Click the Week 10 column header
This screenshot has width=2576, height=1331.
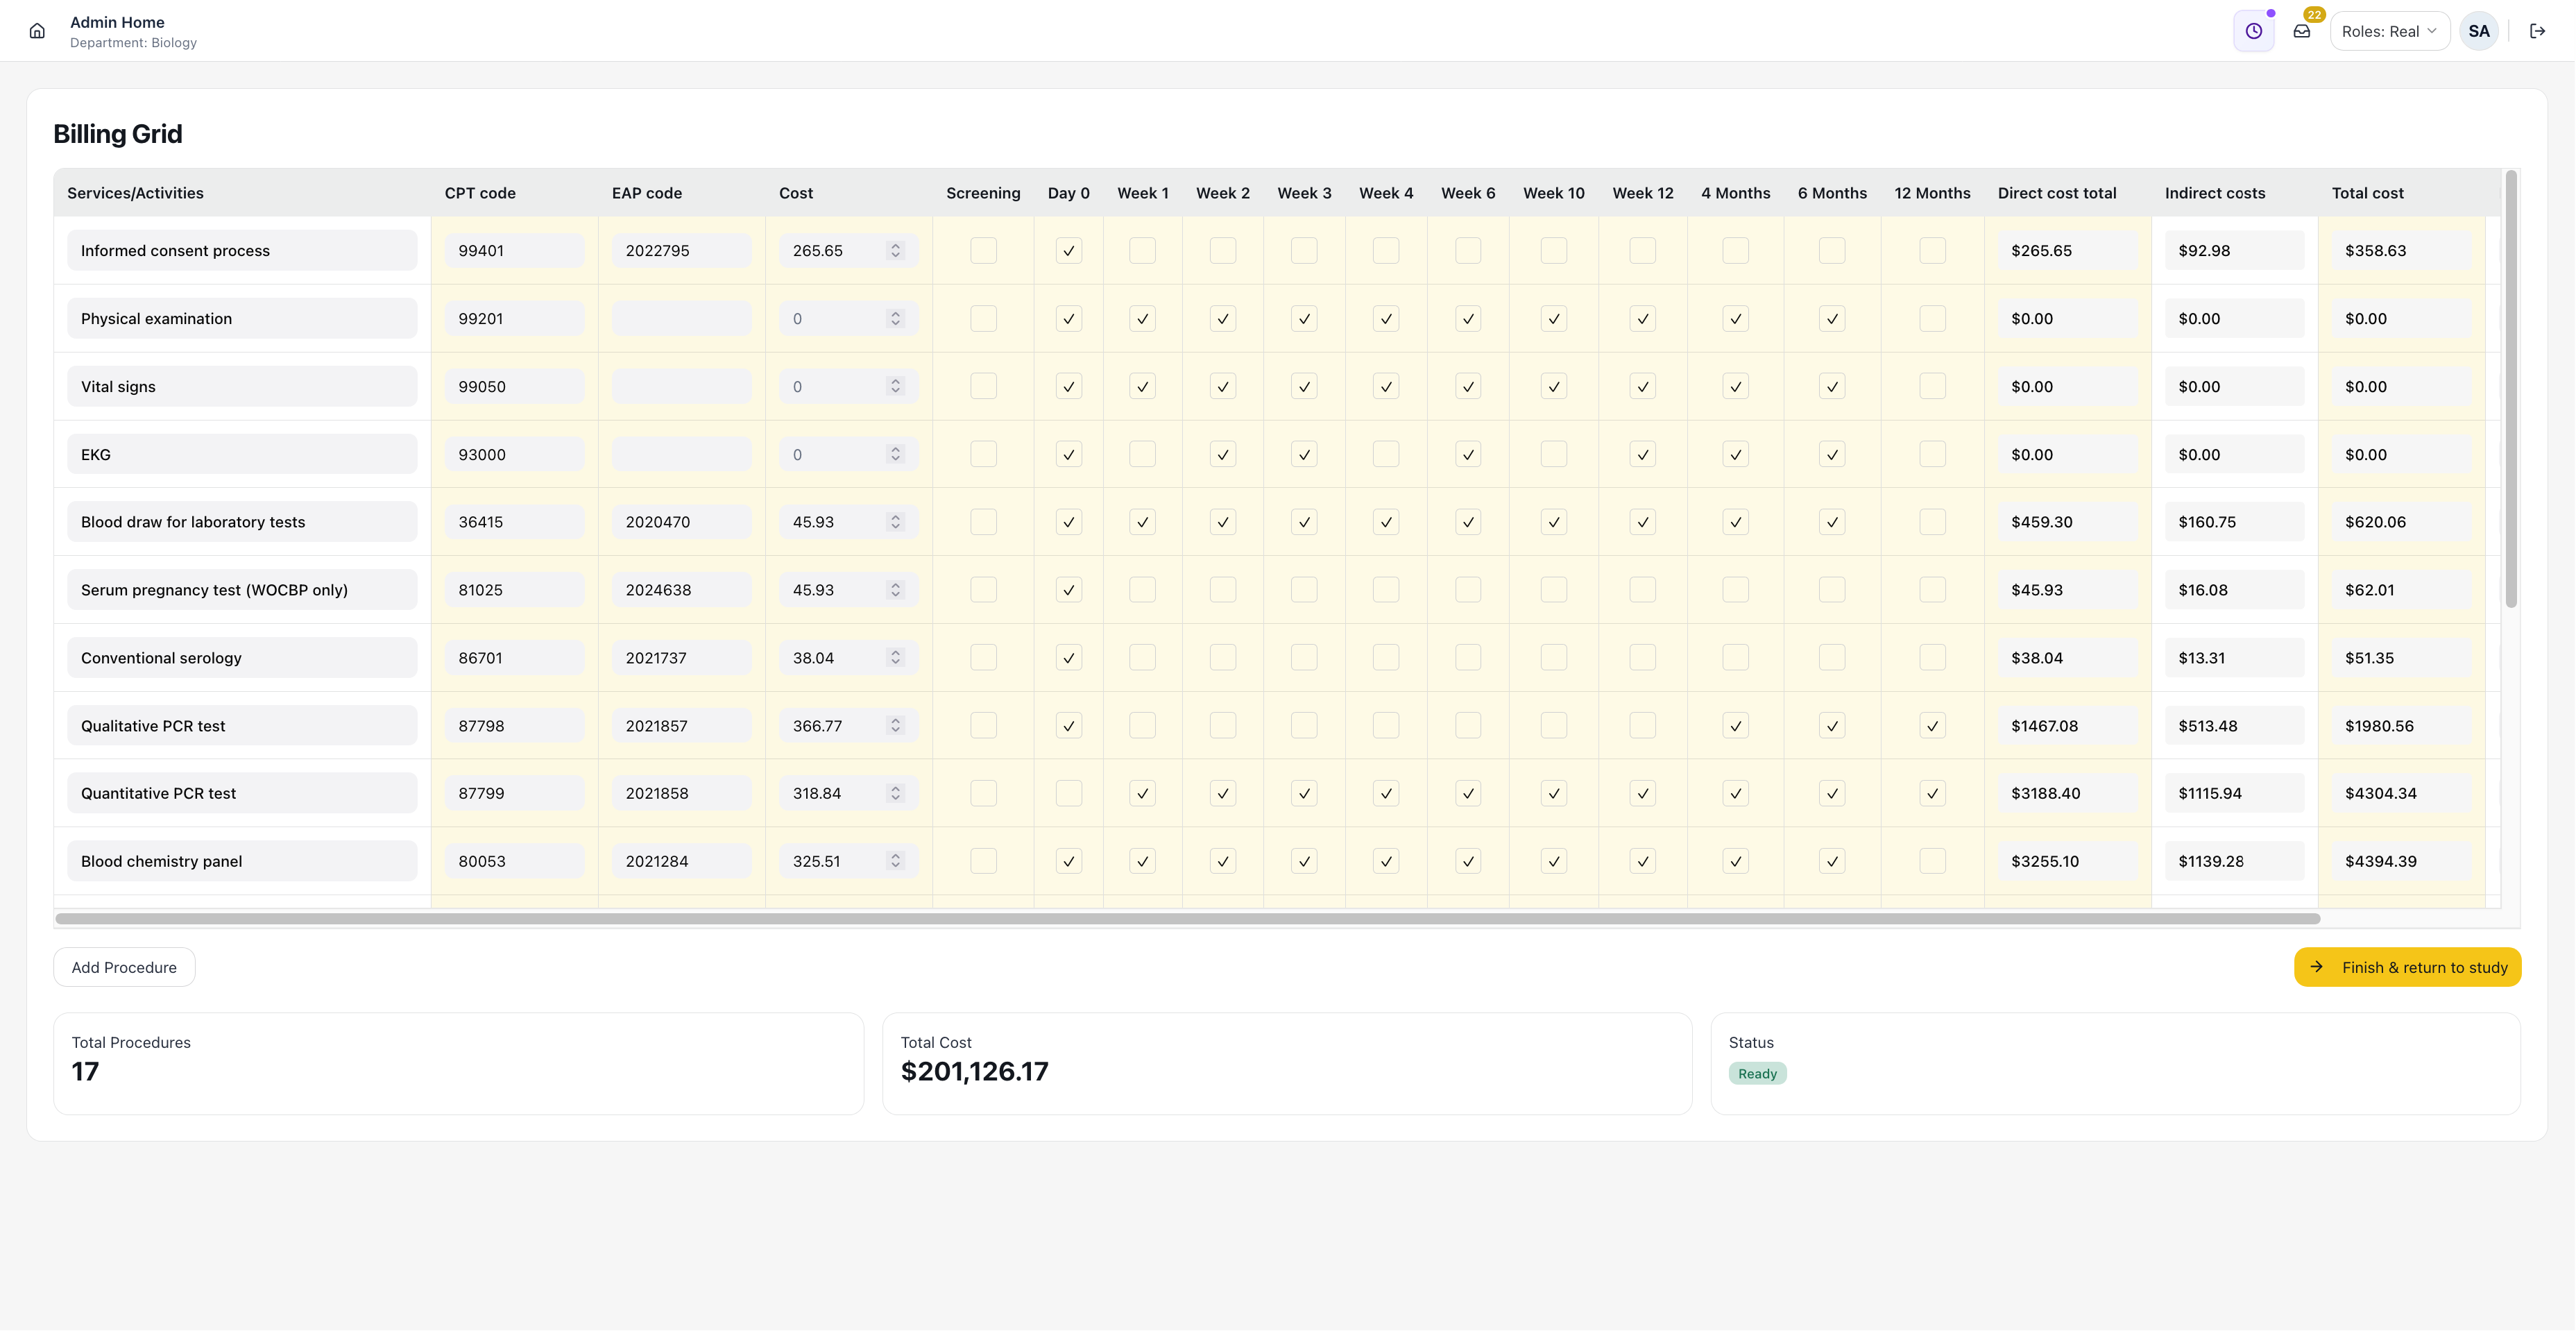[1553, 193]
